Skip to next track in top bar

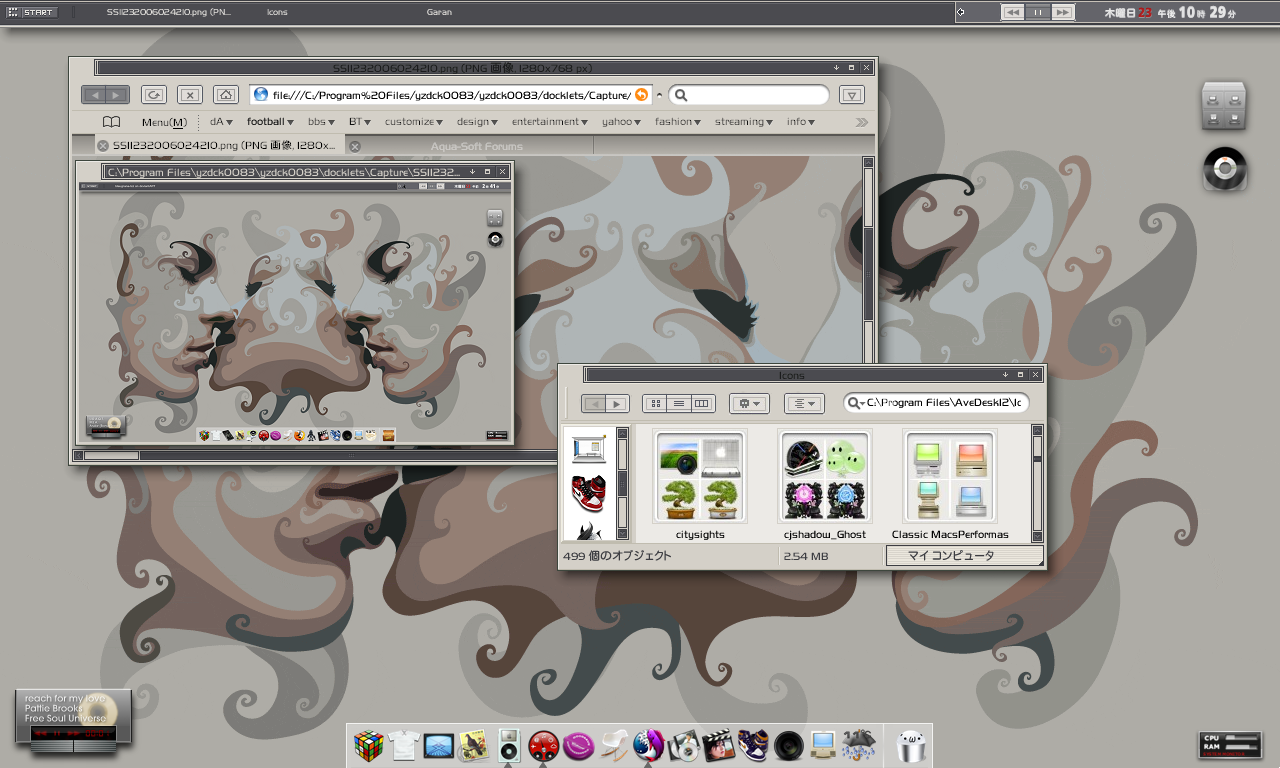pos(1062,12)
